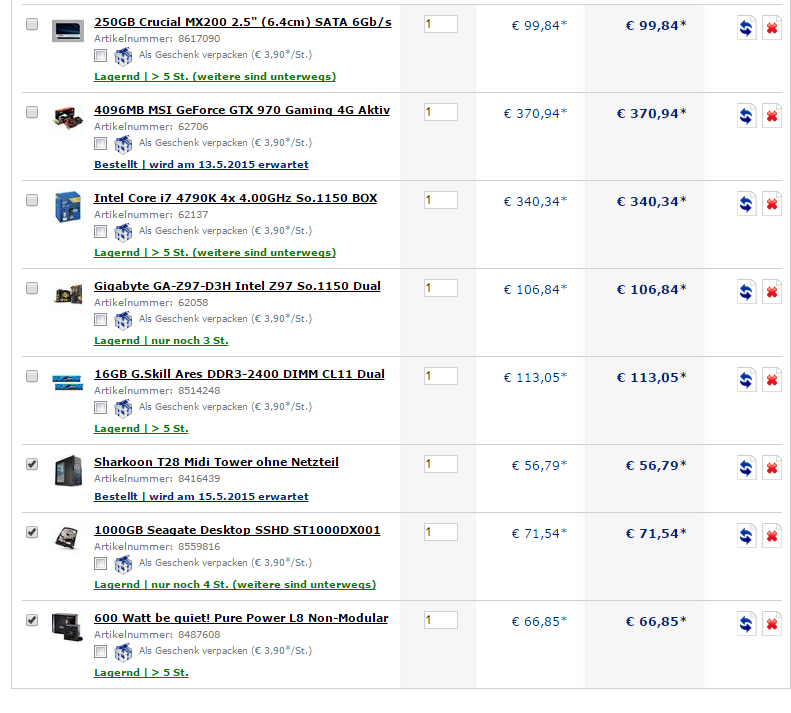The image size is (791, 713).
Task: Open 1000GB Seagate Desktop SSHD link
Action: [237, 530]
